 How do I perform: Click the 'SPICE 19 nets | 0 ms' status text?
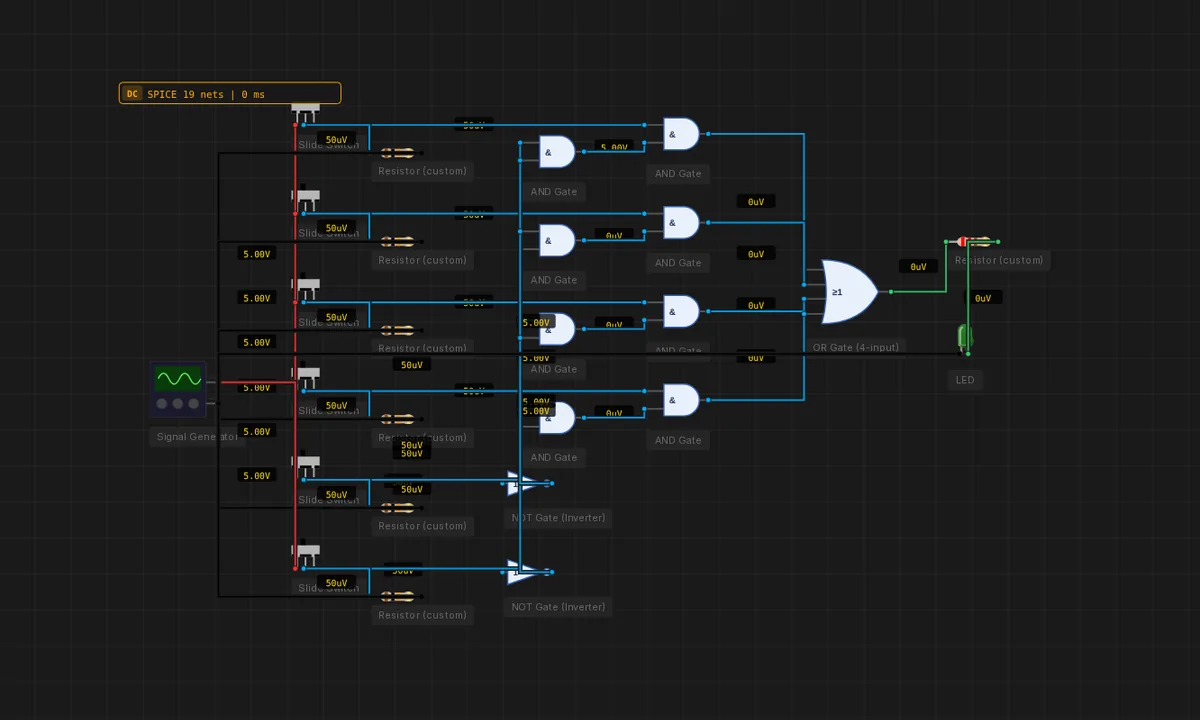tap(206, 94)
